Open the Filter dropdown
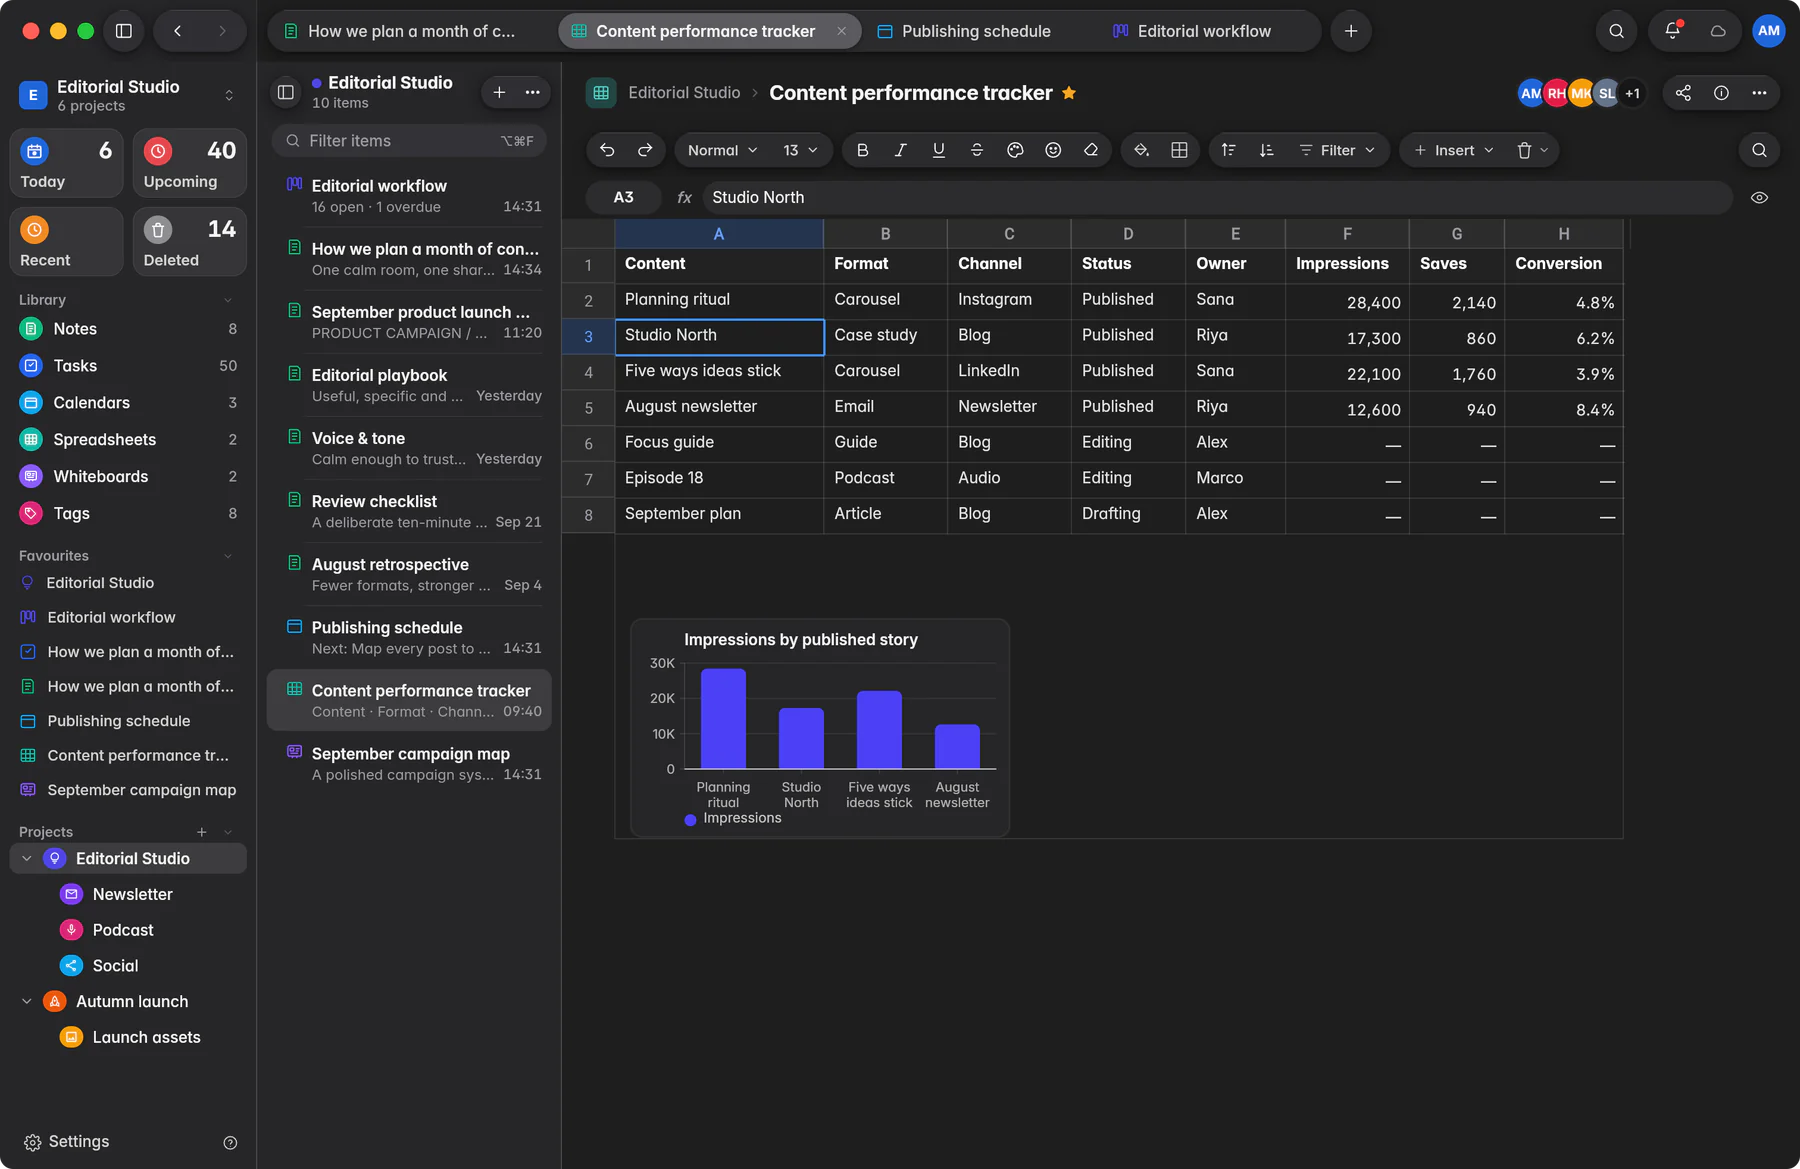 1337,150
